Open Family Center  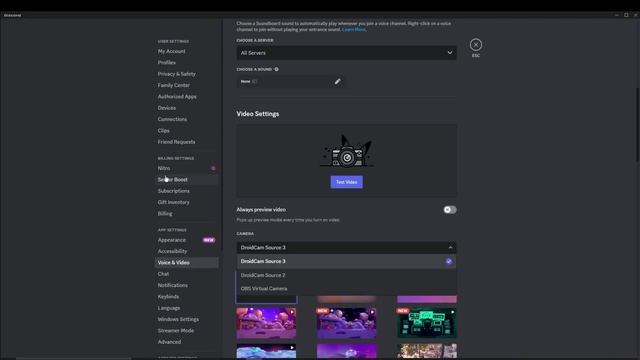point(174,85)
